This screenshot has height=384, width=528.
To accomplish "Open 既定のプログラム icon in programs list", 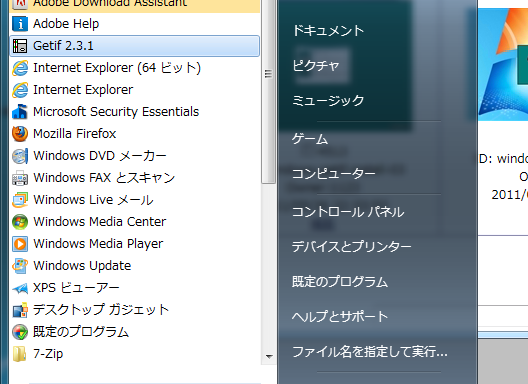I will click(x=20, y=332).
